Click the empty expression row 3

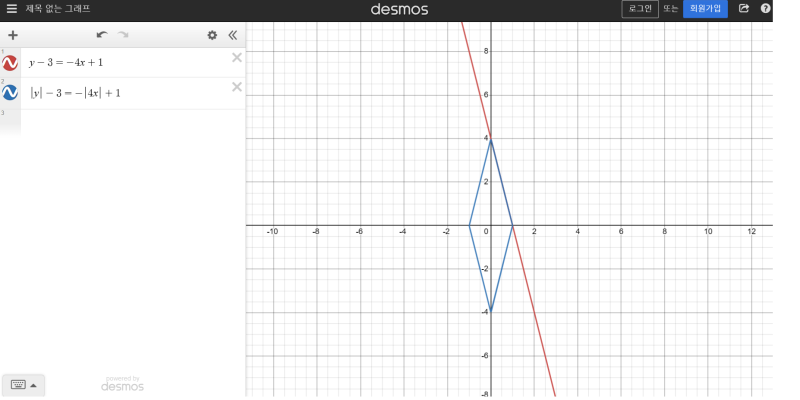coord(133,122)
